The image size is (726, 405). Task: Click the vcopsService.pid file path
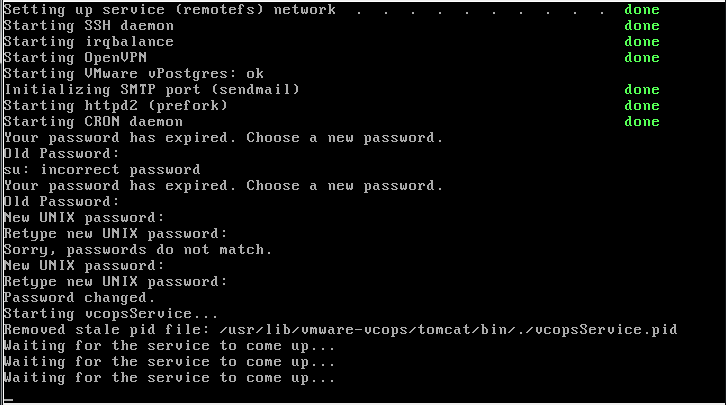coord(440,330)
